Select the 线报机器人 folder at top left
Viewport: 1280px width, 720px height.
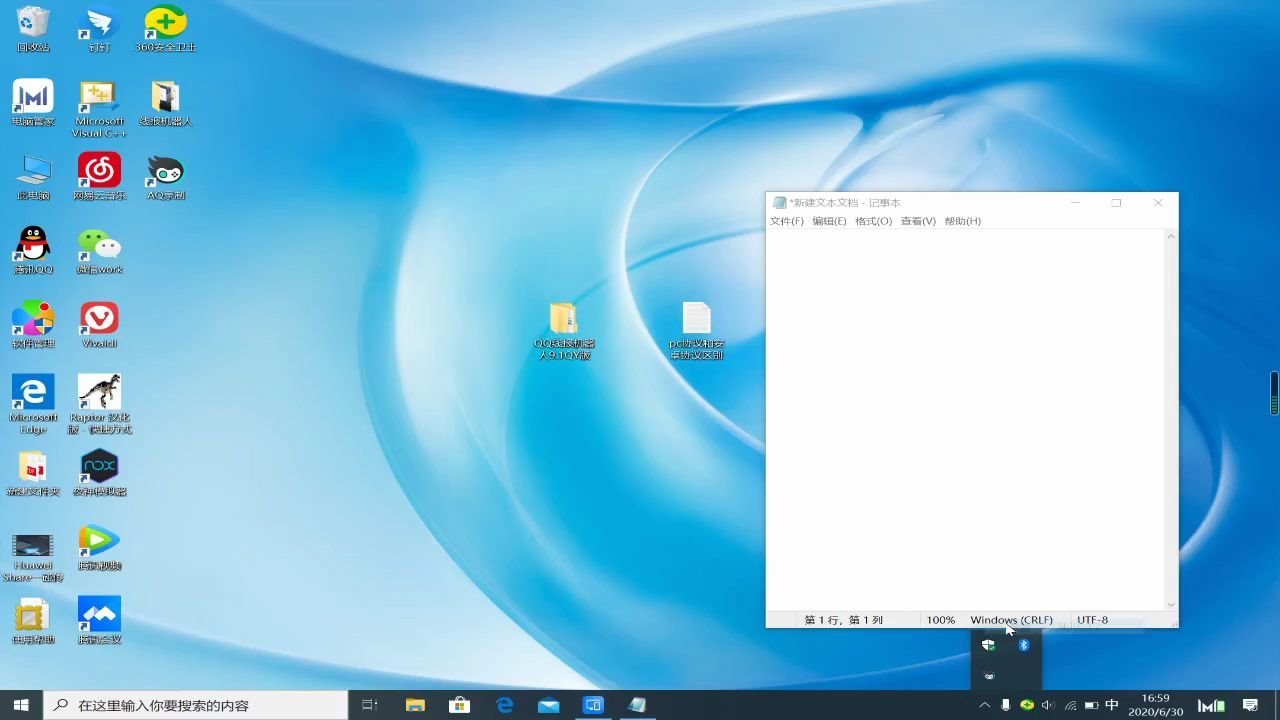click(x=165, y=103)
